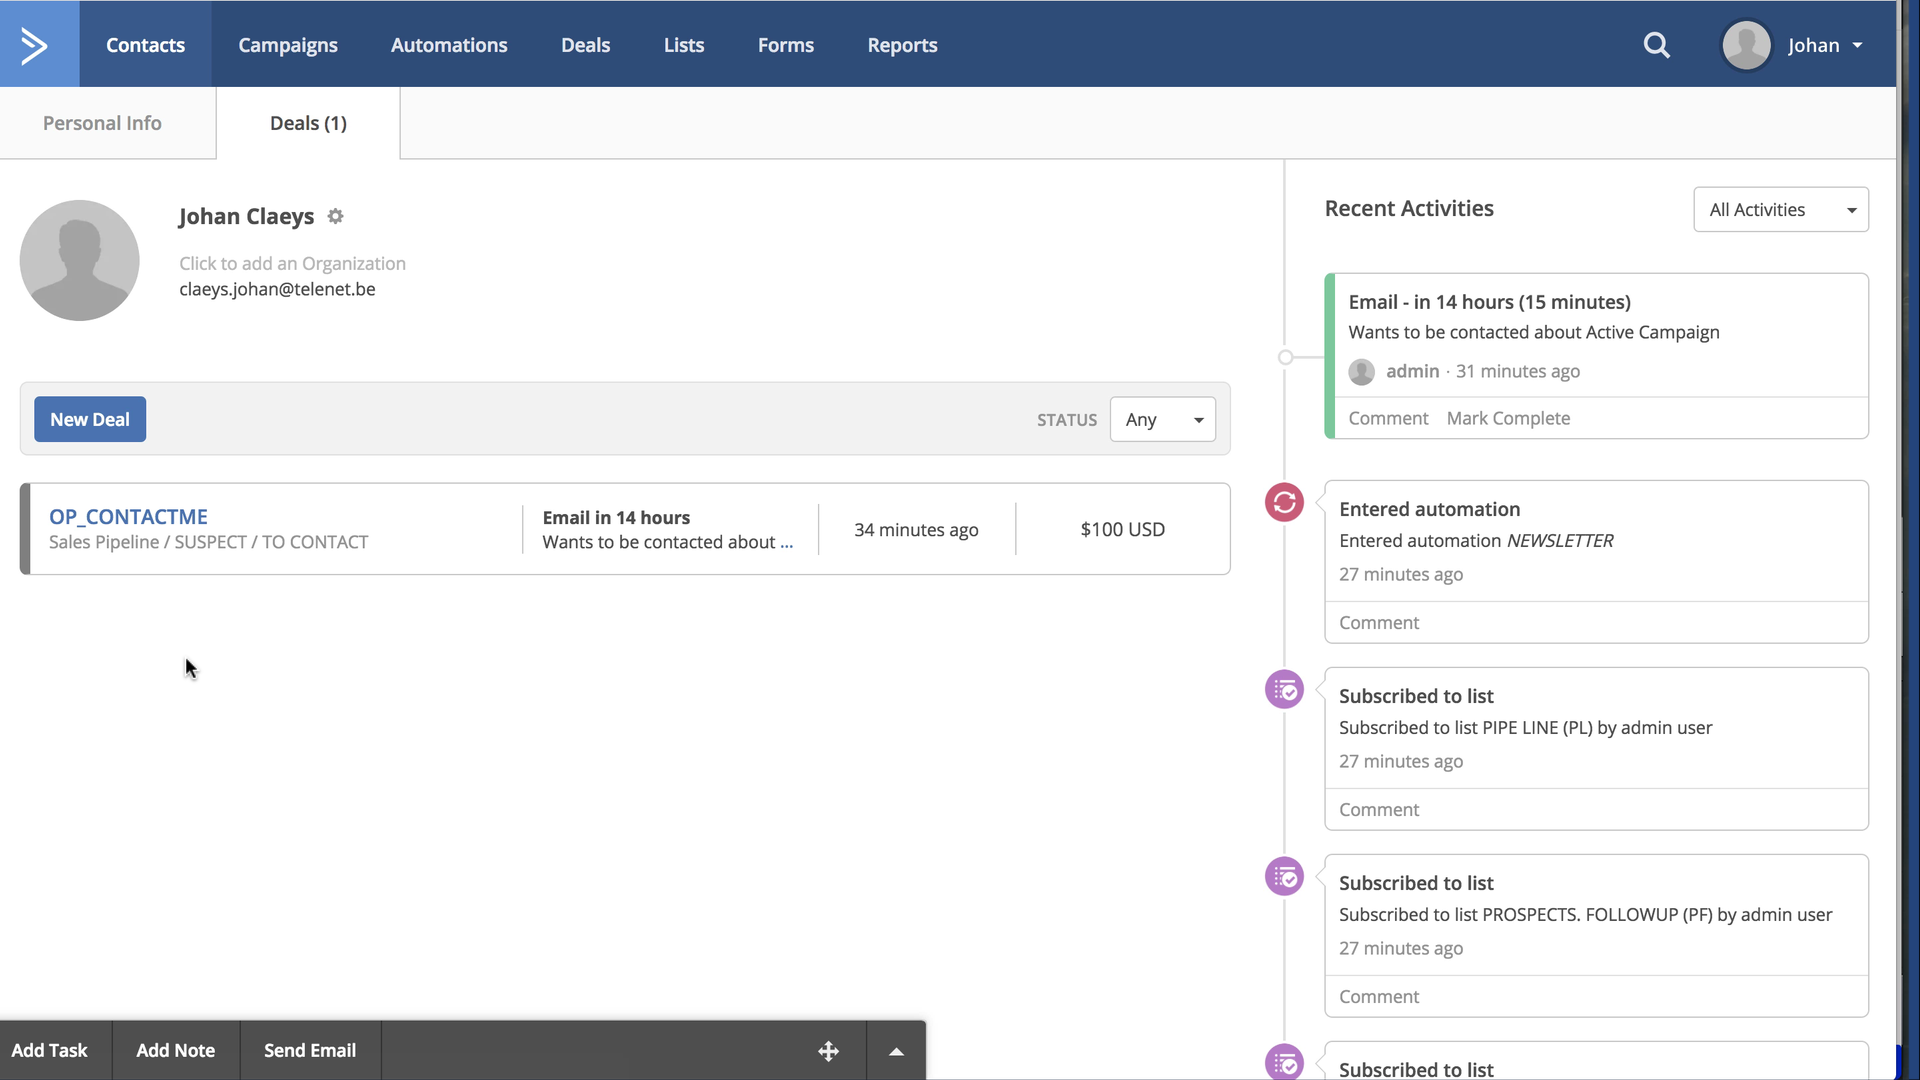Open the Lists menu

point(684,45)
